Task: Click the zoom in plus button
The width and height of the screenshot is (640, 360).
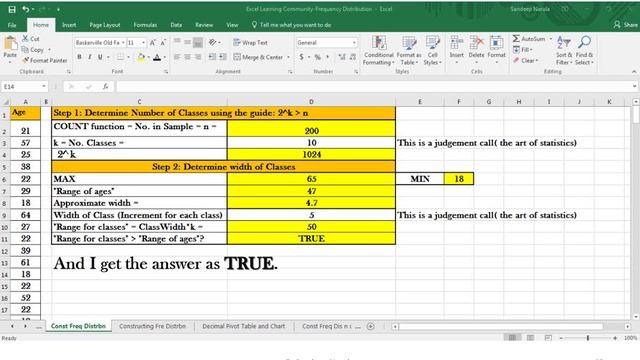Action: (615, 338)
